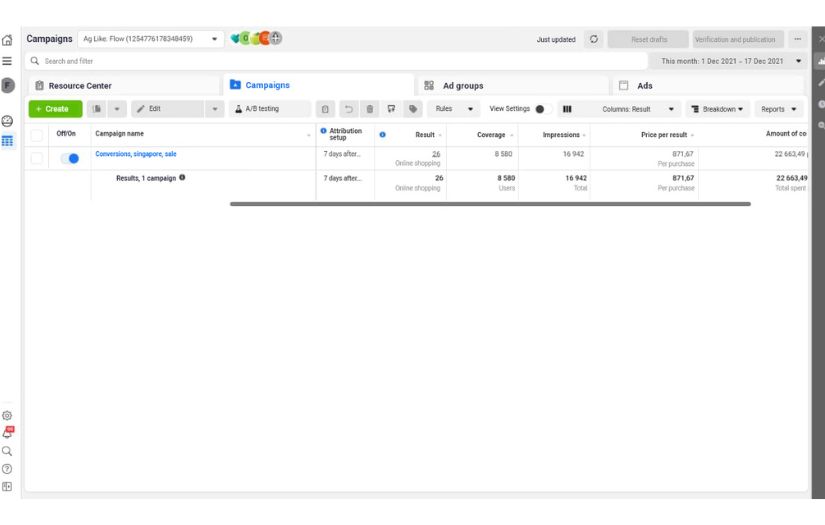Viewport: 825px width, 525px height.
Task: Open the Rules dropdown
Action: pyautogui.click(x=454, y=109)
